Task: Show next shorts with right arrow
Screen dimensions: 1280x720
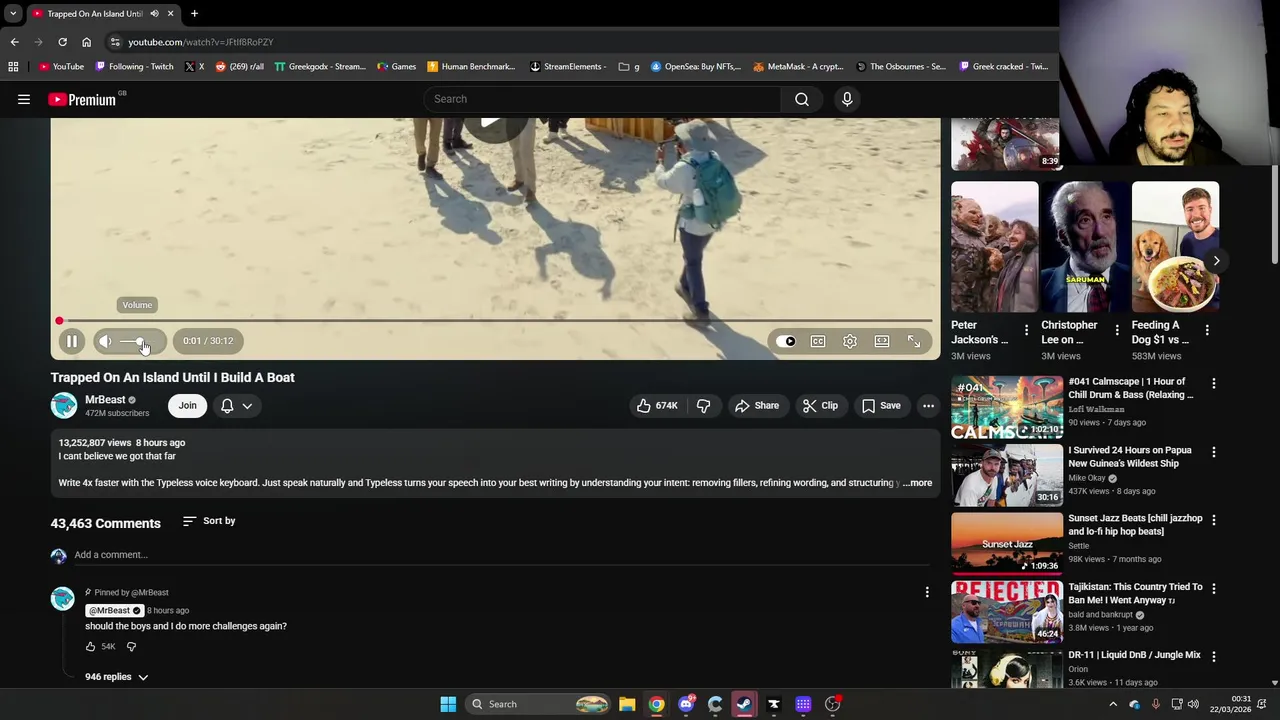Action: pos(1216,261)
